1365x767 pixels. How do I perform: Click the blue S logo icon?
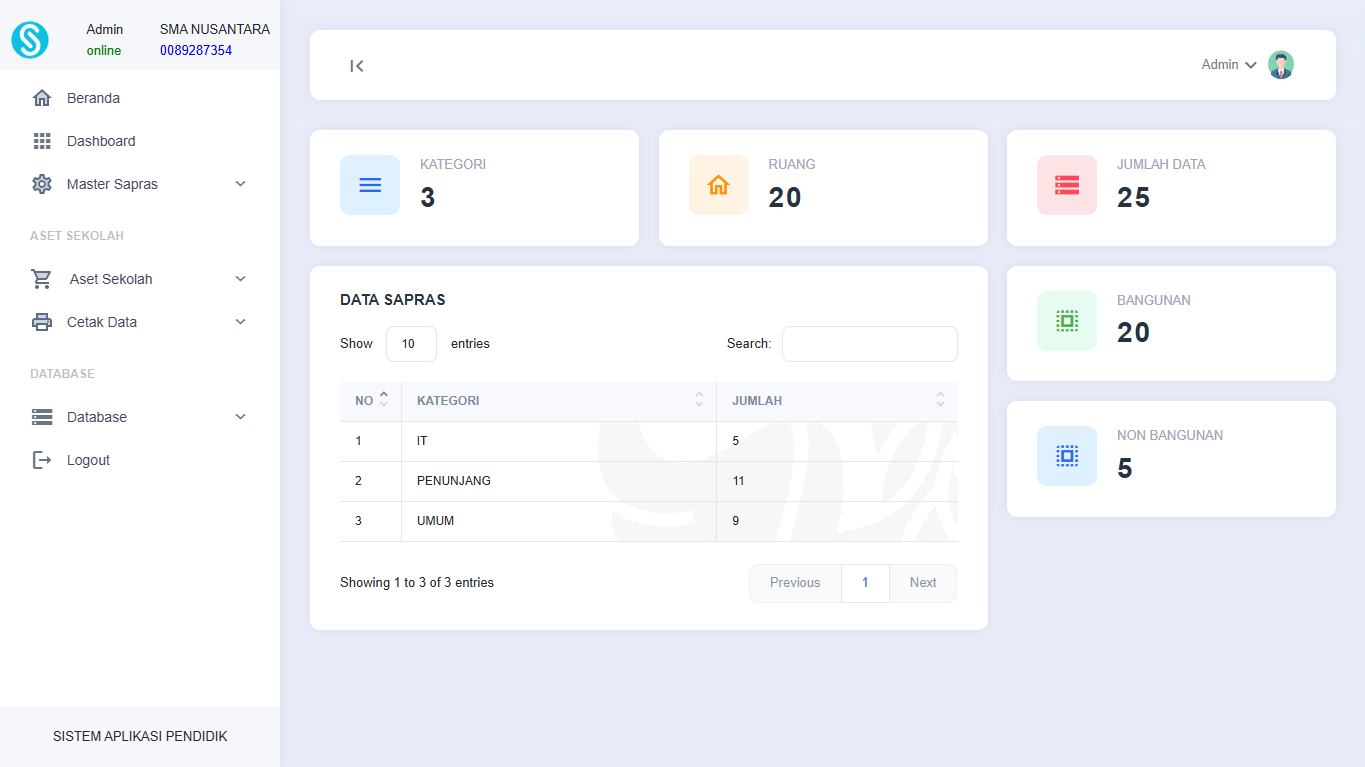point(30,40)
